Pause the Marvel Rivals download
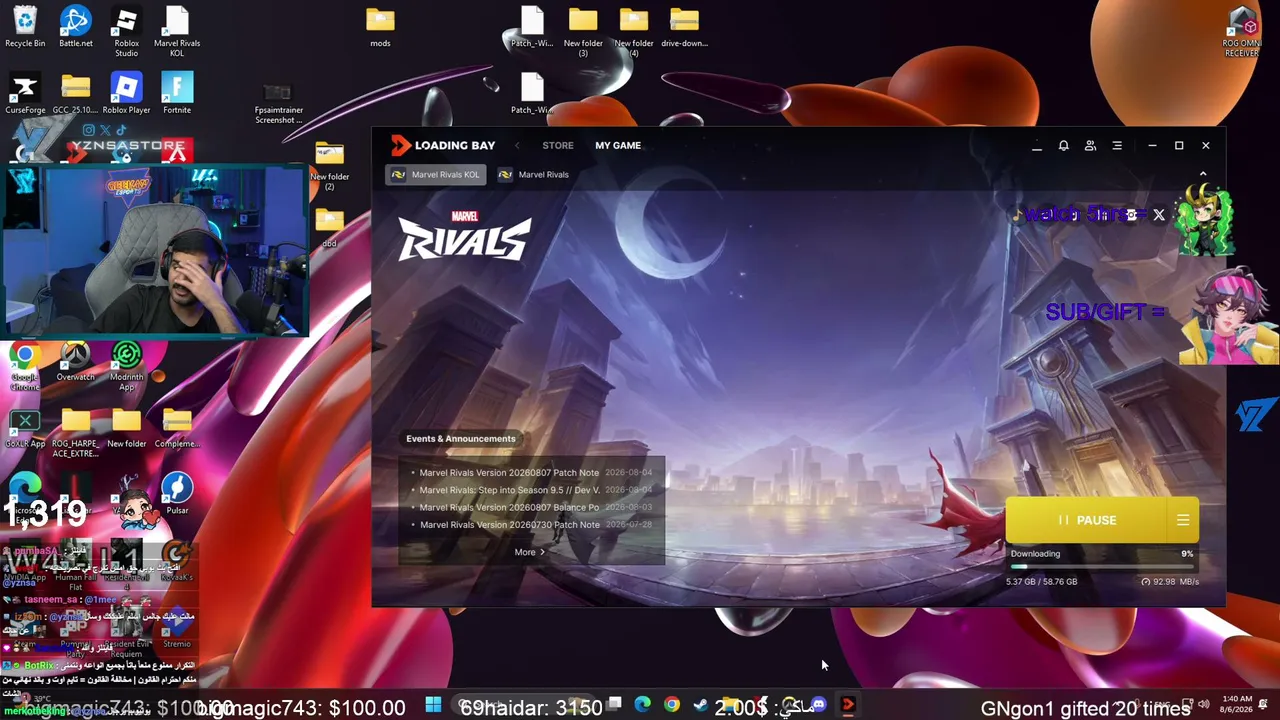Viewport: 1280px width, 720px height. point(1086,520)
